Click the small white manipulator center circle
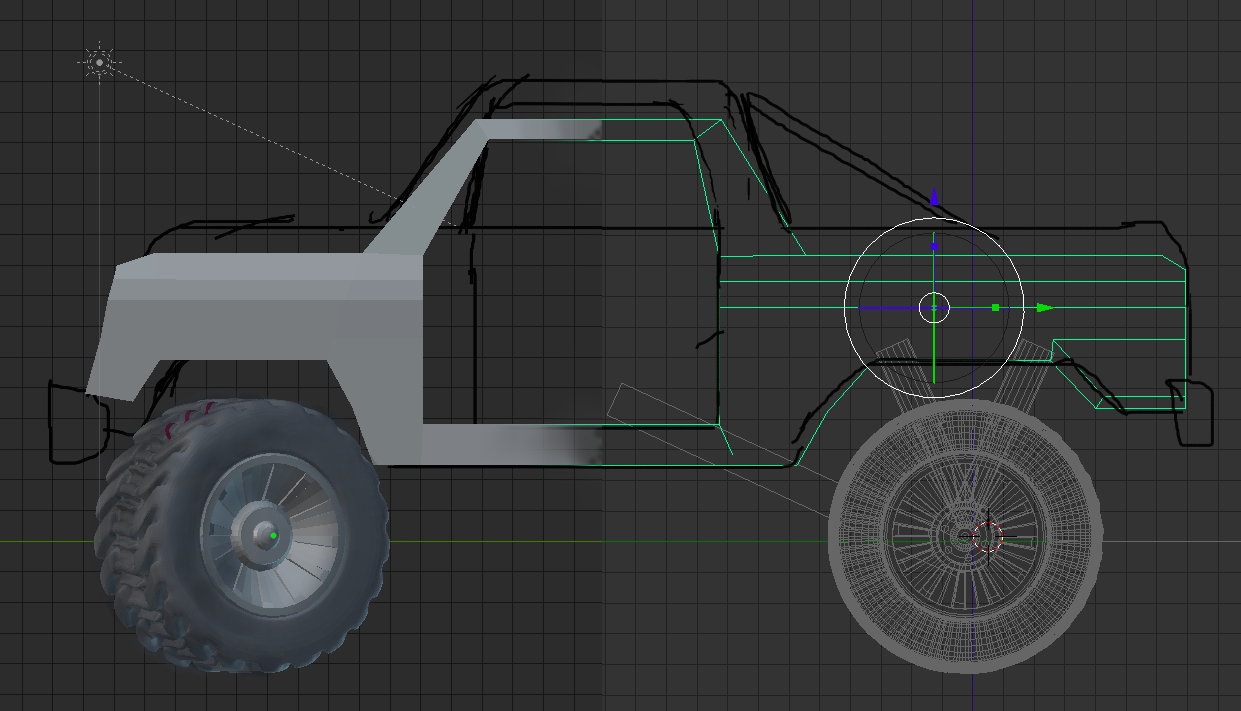This screenshot has height=711, width=1241. point(934,307)
